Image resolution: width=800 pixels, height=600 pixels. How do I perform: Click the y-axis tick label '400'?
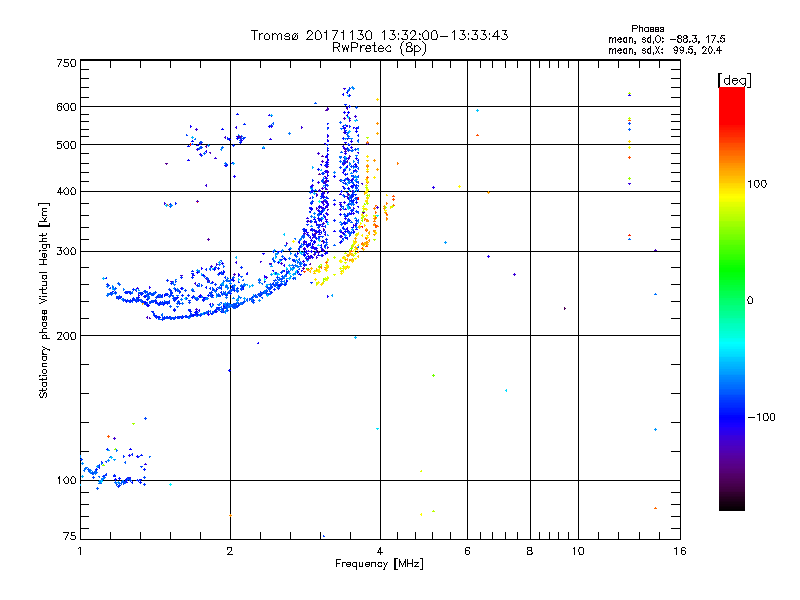coord(66,192)
